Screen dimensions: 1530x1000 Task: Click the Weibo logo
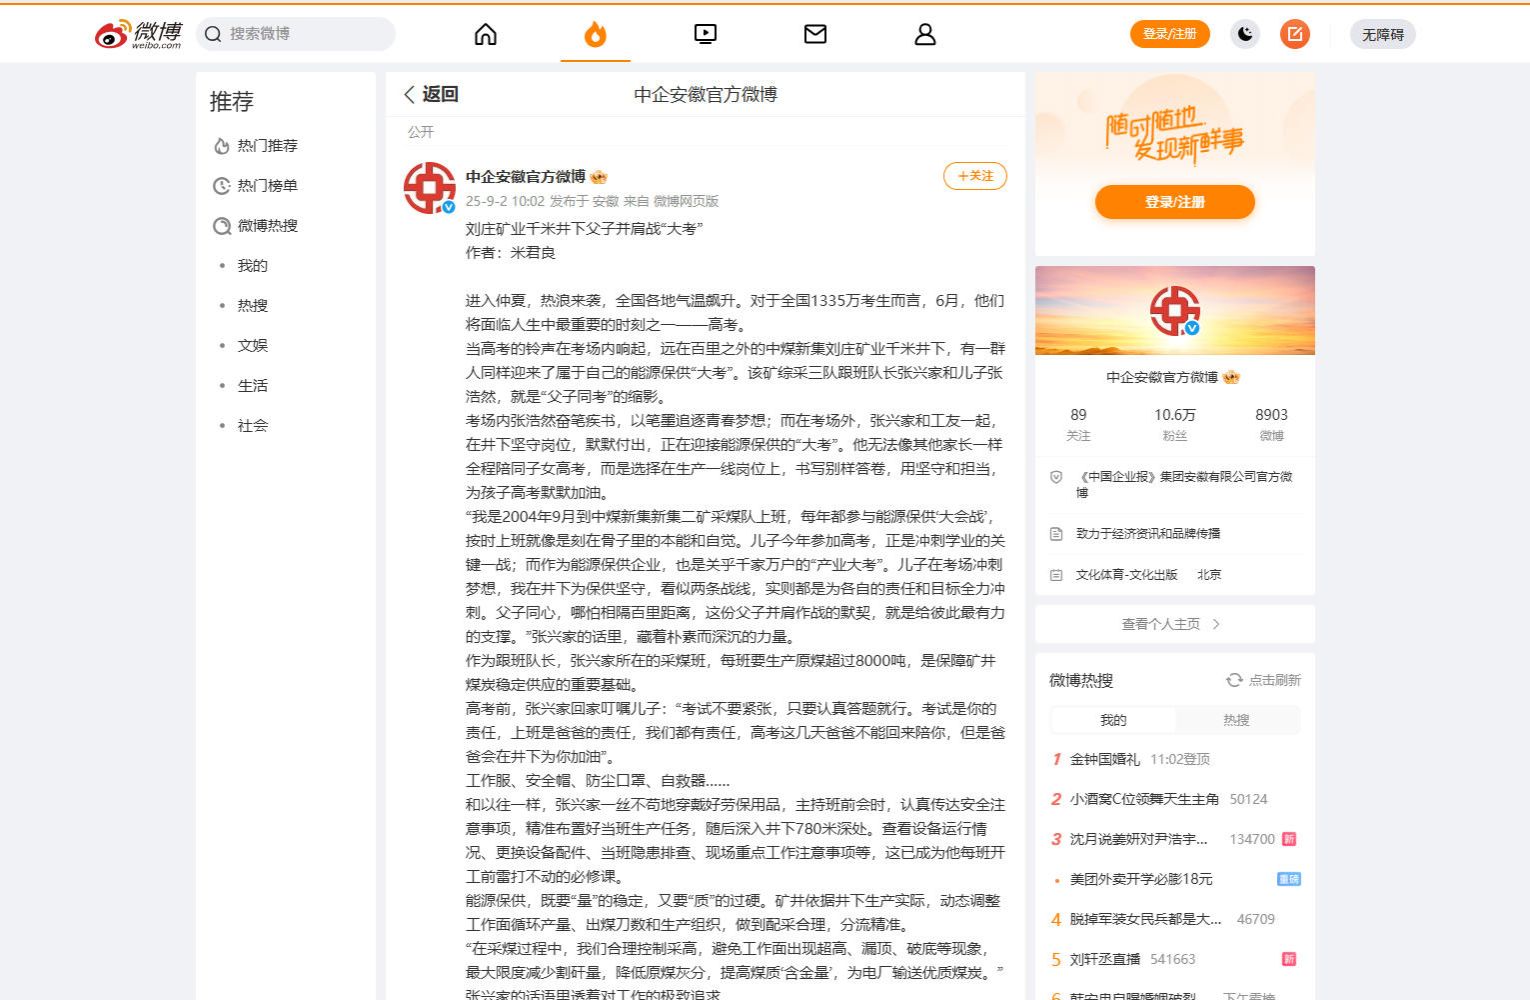[x=139, y=34]
